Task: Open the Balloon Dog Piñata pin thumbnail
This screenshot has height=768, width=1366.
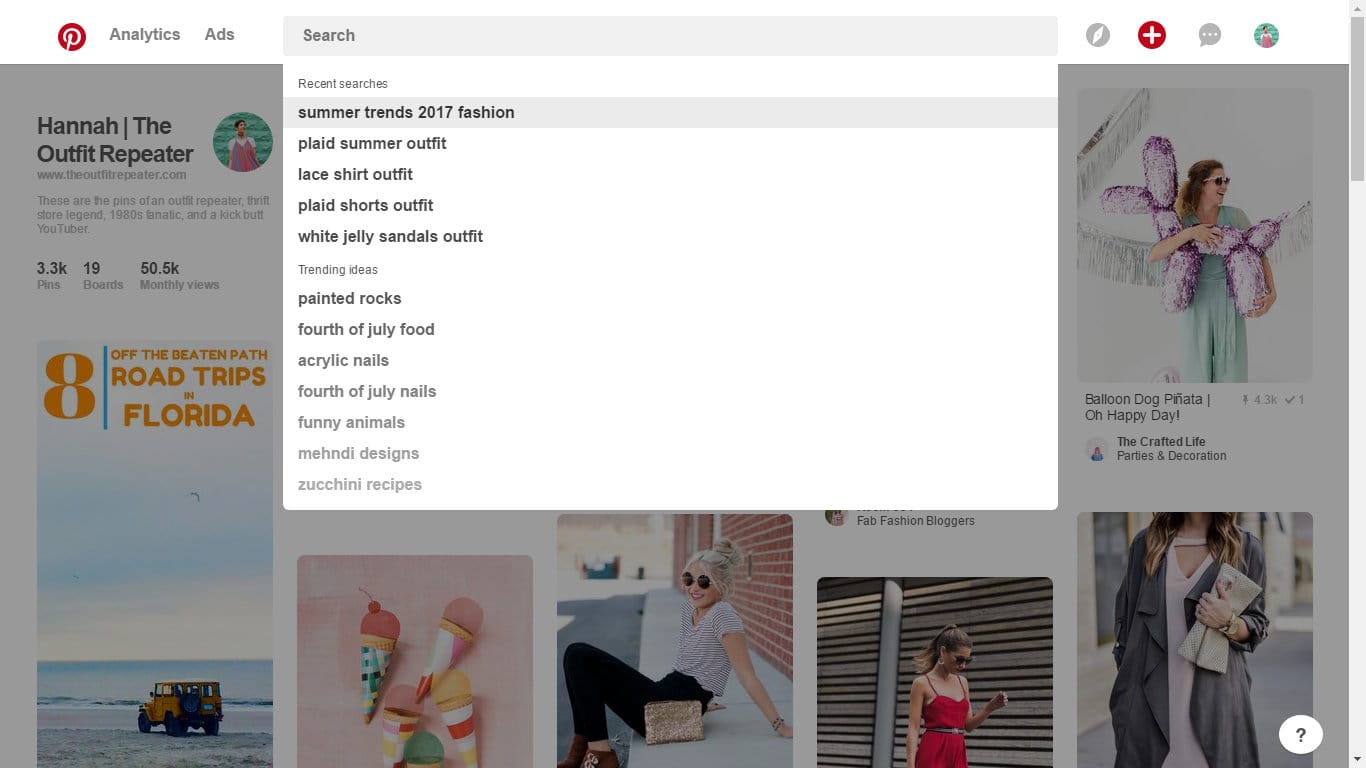Action: pyautogui.click(x=1194, y=234)
